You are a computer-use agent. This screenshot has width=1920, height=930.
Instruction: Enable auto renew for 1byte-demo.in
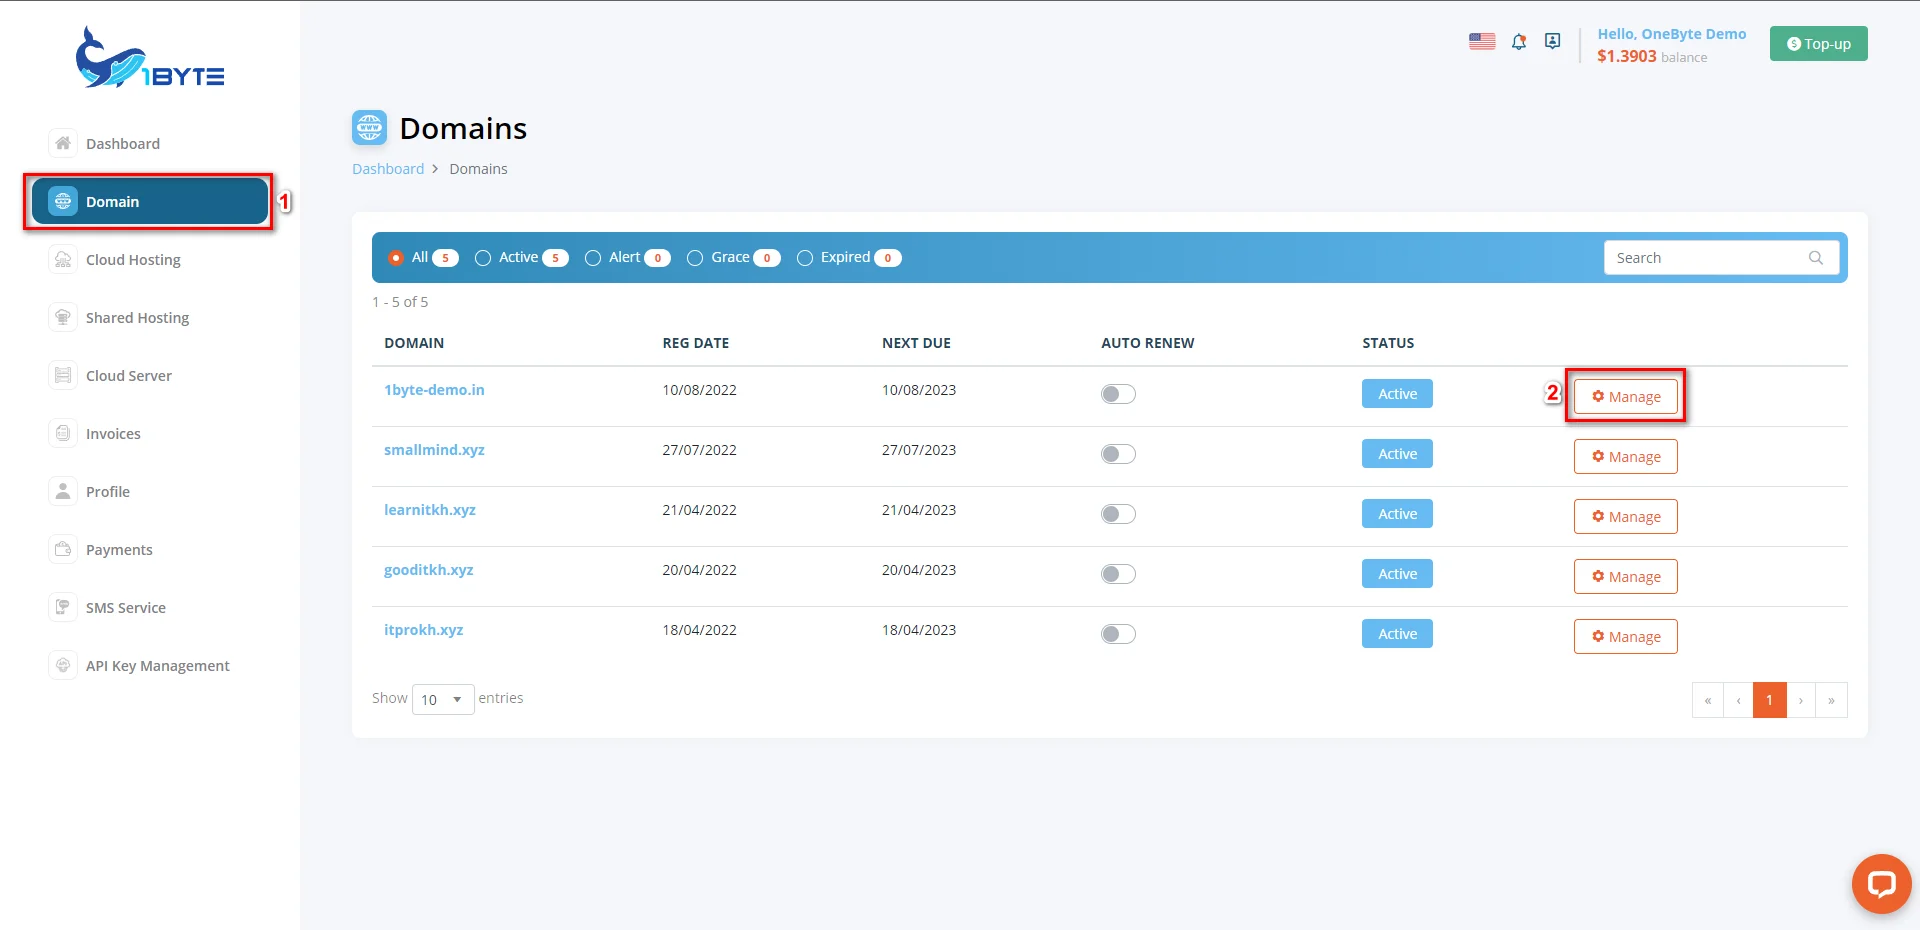coord(1117,394)
